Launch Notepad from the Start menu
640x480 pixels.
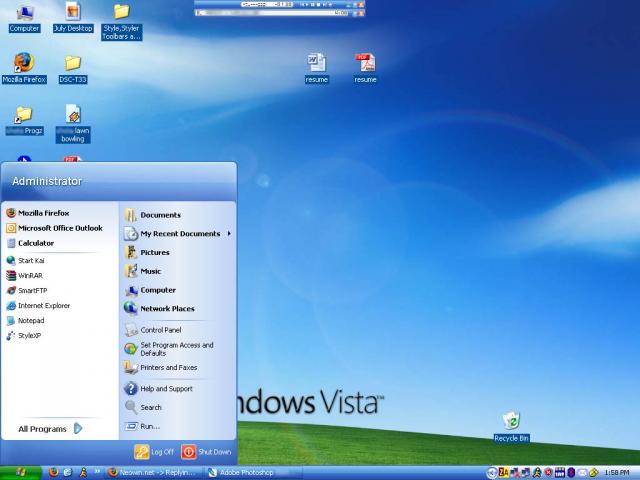(25, 321)
